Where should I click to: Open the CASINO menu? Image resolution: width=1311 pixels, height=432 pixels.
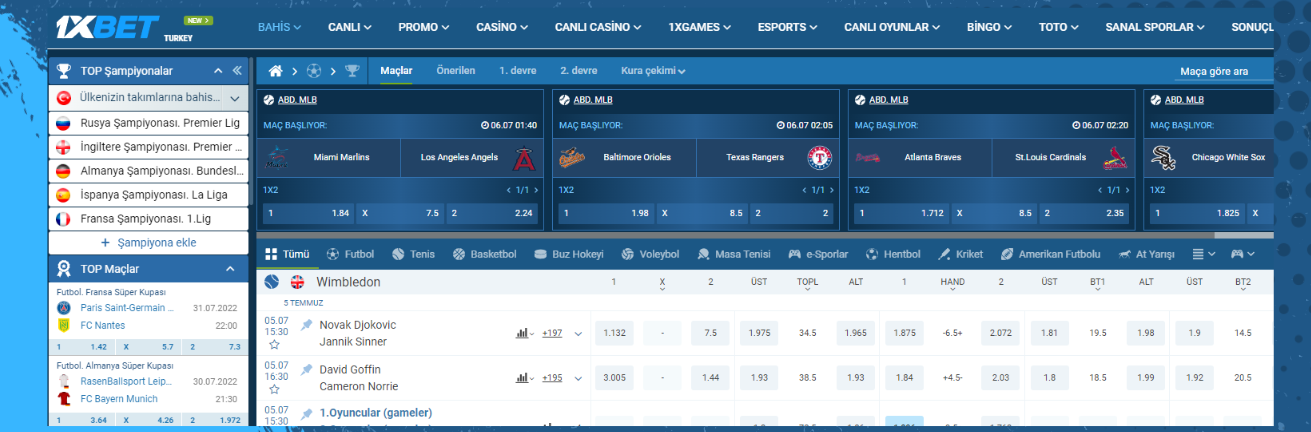tap(502, 27)
